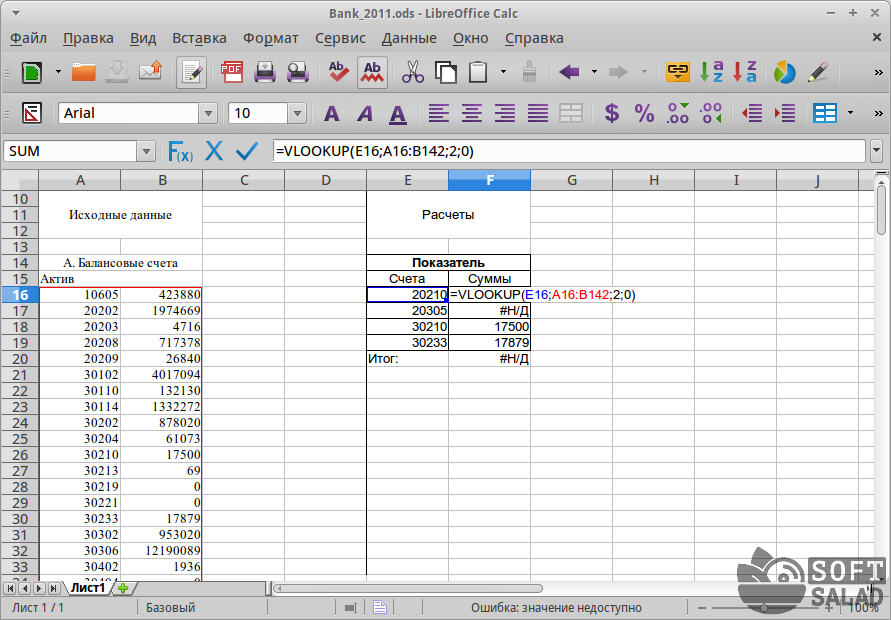Open Borders dropdown arrow
891x620 pixels.
pyautogui.click(x=851, y=113)
